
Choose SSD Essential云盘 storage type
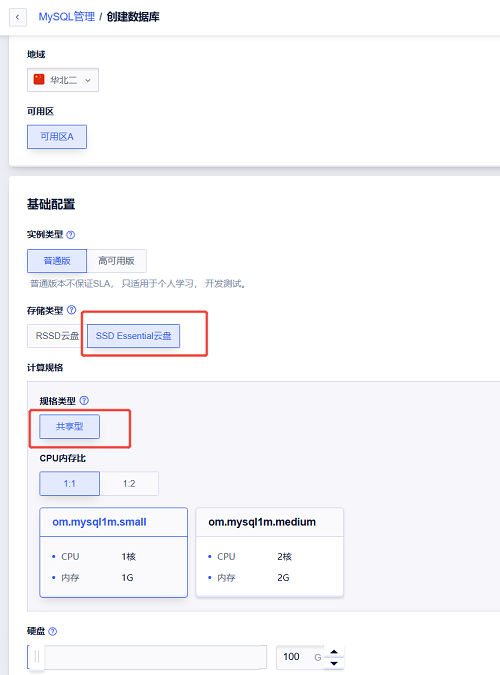[x=134, y=336]
